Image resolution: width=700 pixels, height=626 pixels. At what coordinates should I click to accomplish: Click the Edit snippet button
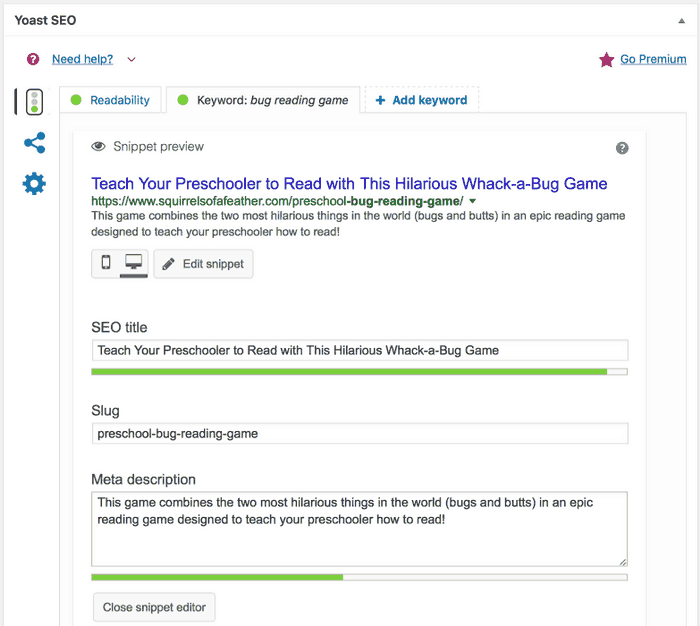(x=204, y=264)
